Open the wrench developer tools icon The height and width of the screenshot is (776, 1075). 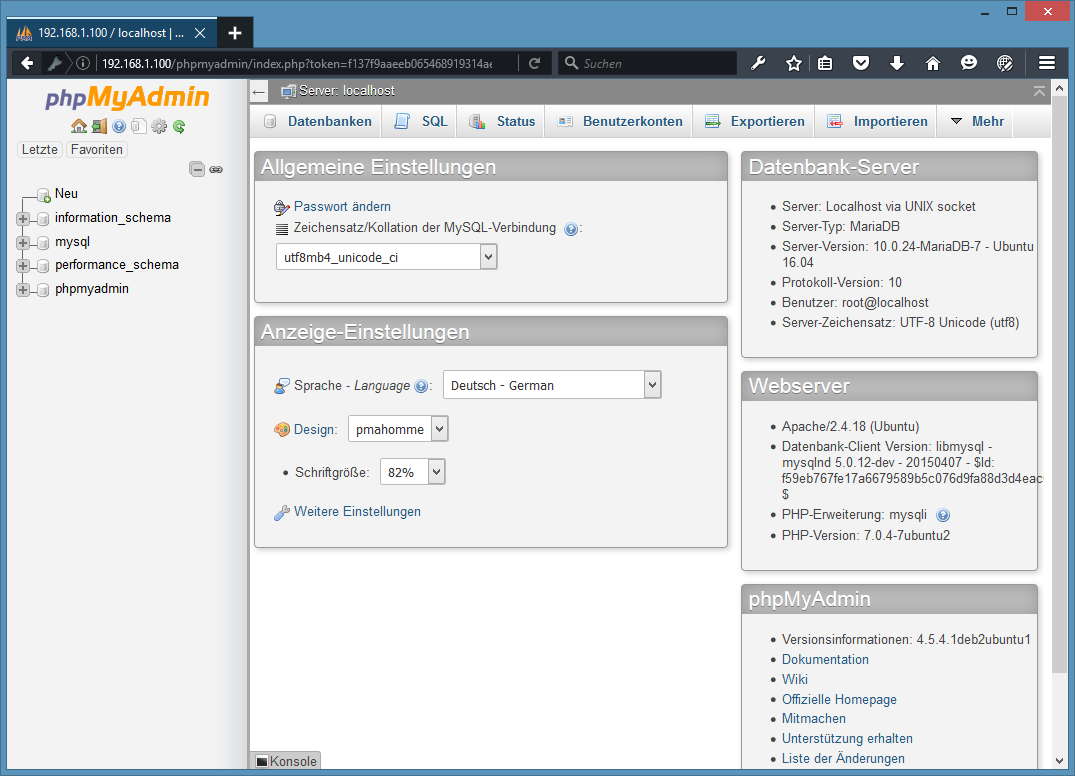(758, 64)
